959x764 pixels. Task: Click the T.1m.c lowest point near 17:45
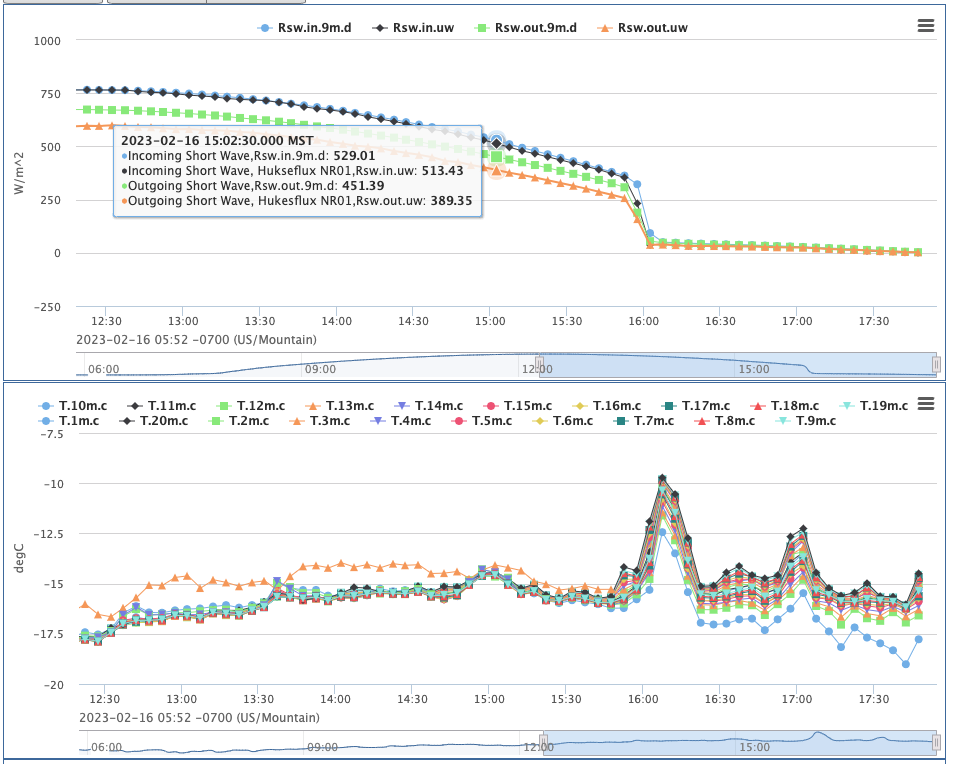(x=905, y=664)
